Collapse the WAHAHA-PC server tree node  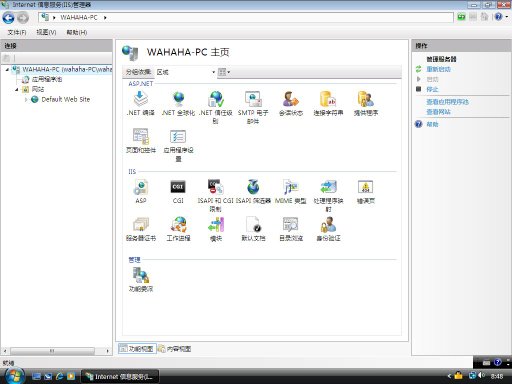pos(7,69)
